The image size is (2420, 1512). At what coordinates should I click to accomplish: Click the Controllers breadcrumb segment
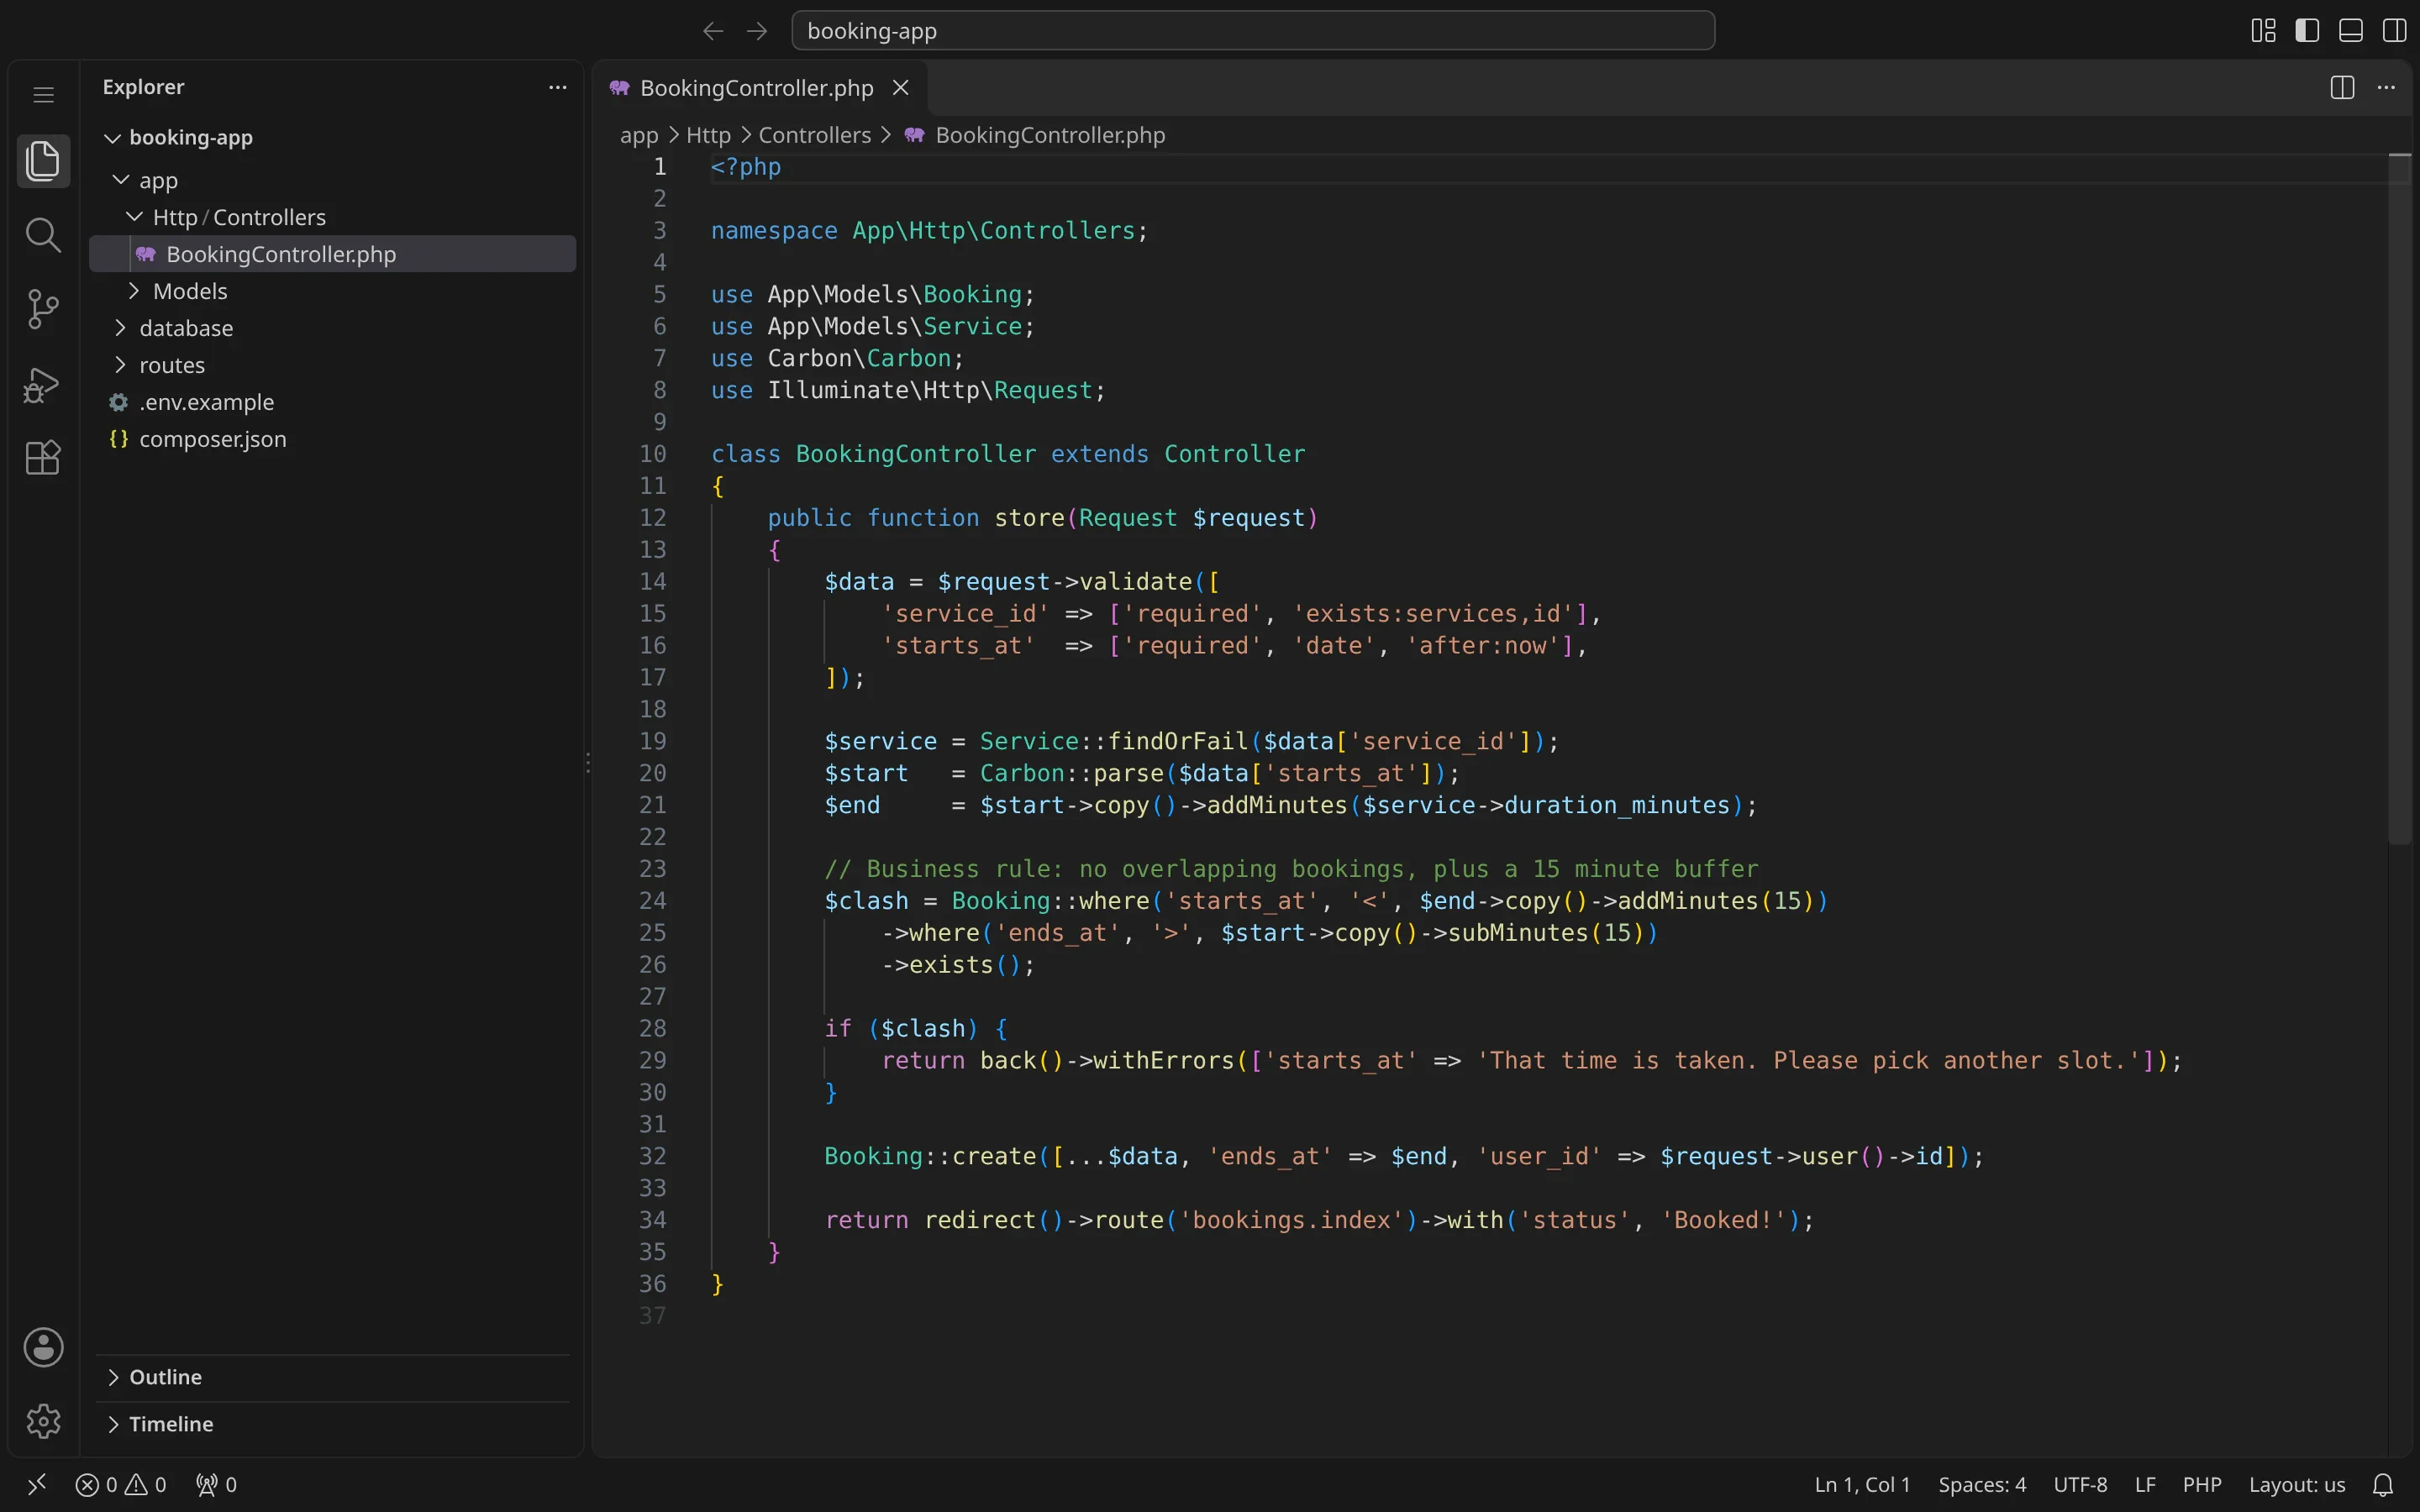[x=814, y=135]
